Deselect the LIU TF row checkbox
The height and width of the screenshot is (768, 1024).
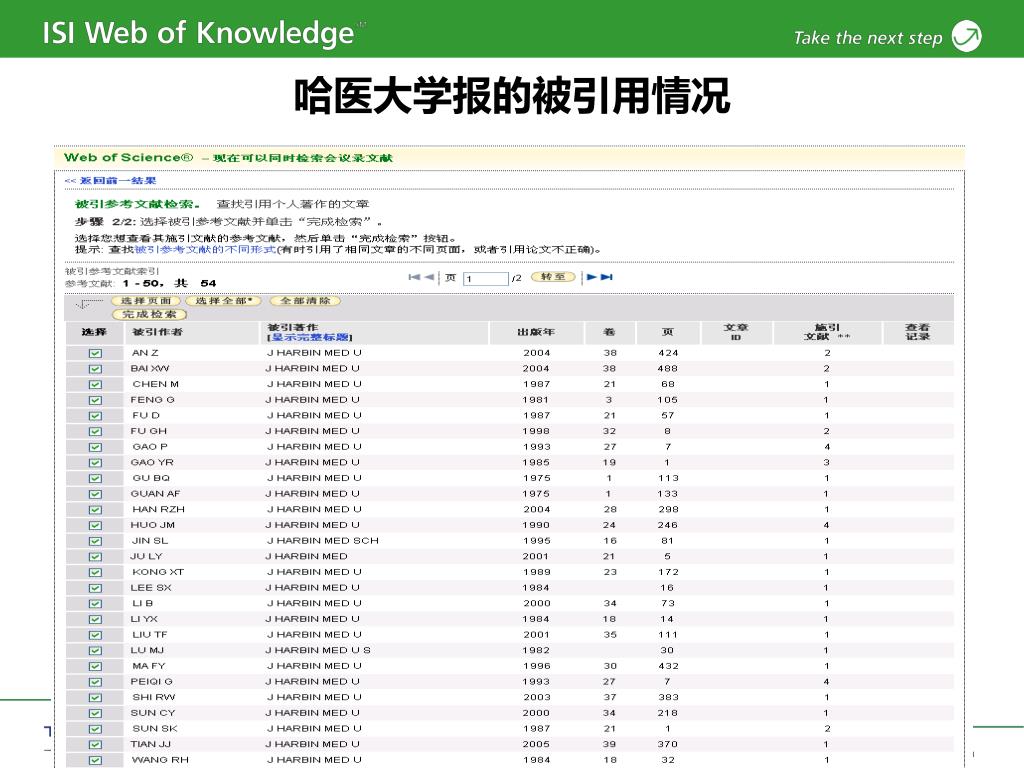[x=95, y=635]
